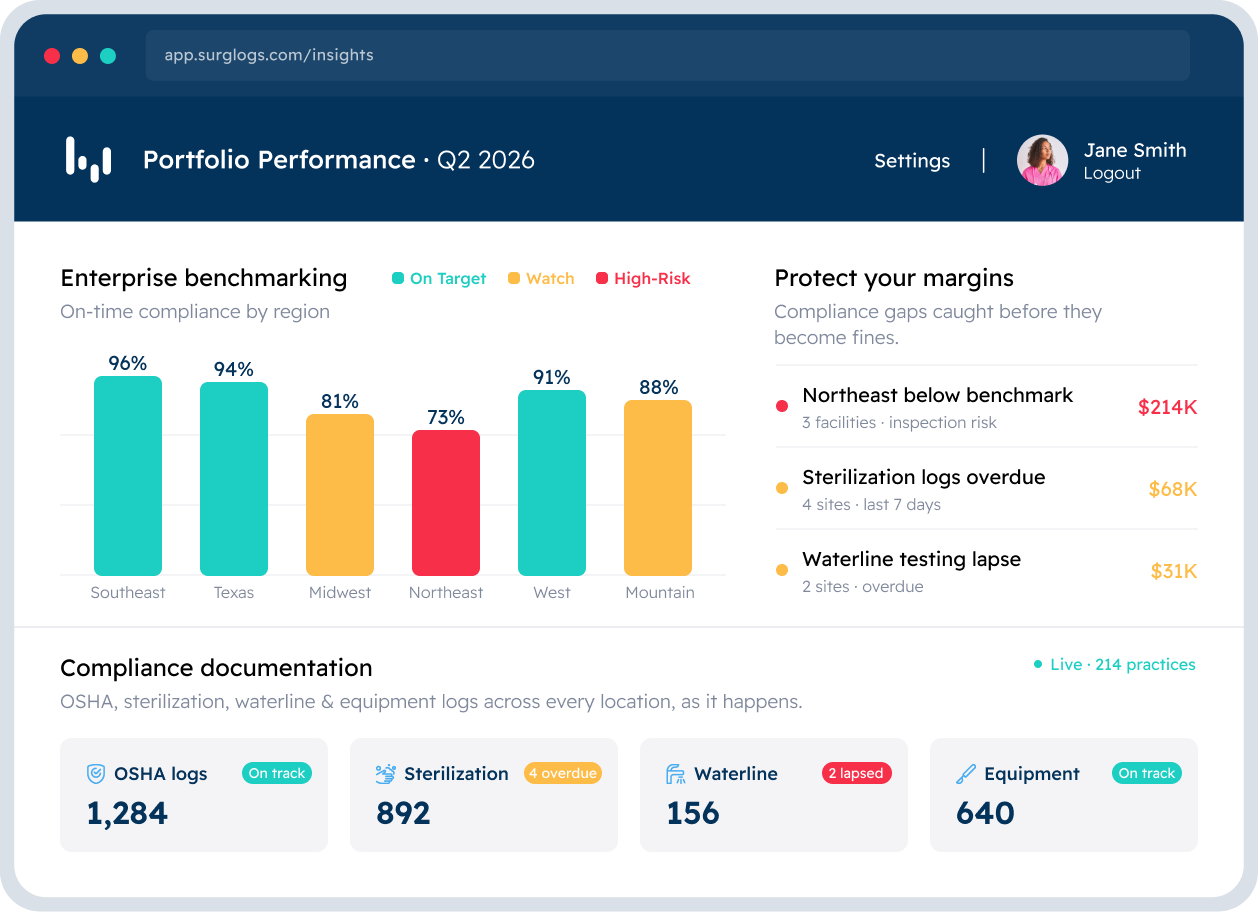Click the 'On-time compliance by region' subtitle
Image resolution: width=1258 pixels, height=912 pixels.
(195, 312)
